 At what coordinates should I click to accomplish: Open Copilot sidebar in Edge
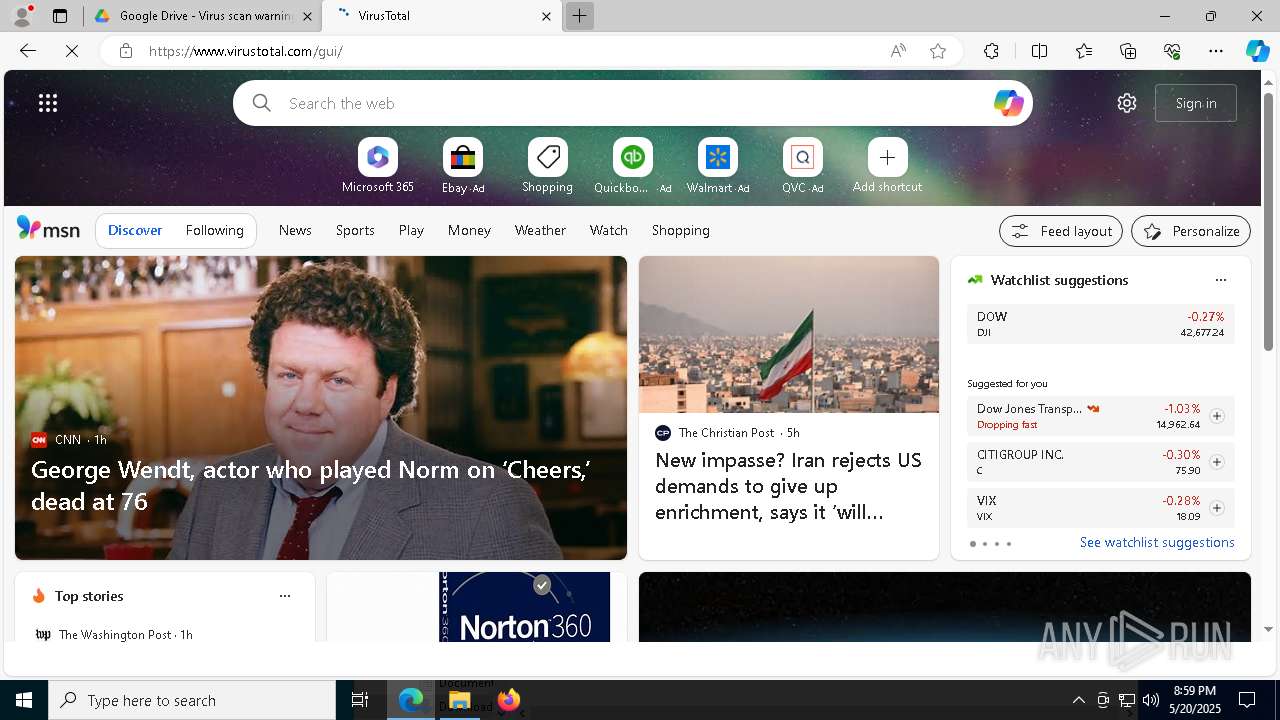(1257, 51)
